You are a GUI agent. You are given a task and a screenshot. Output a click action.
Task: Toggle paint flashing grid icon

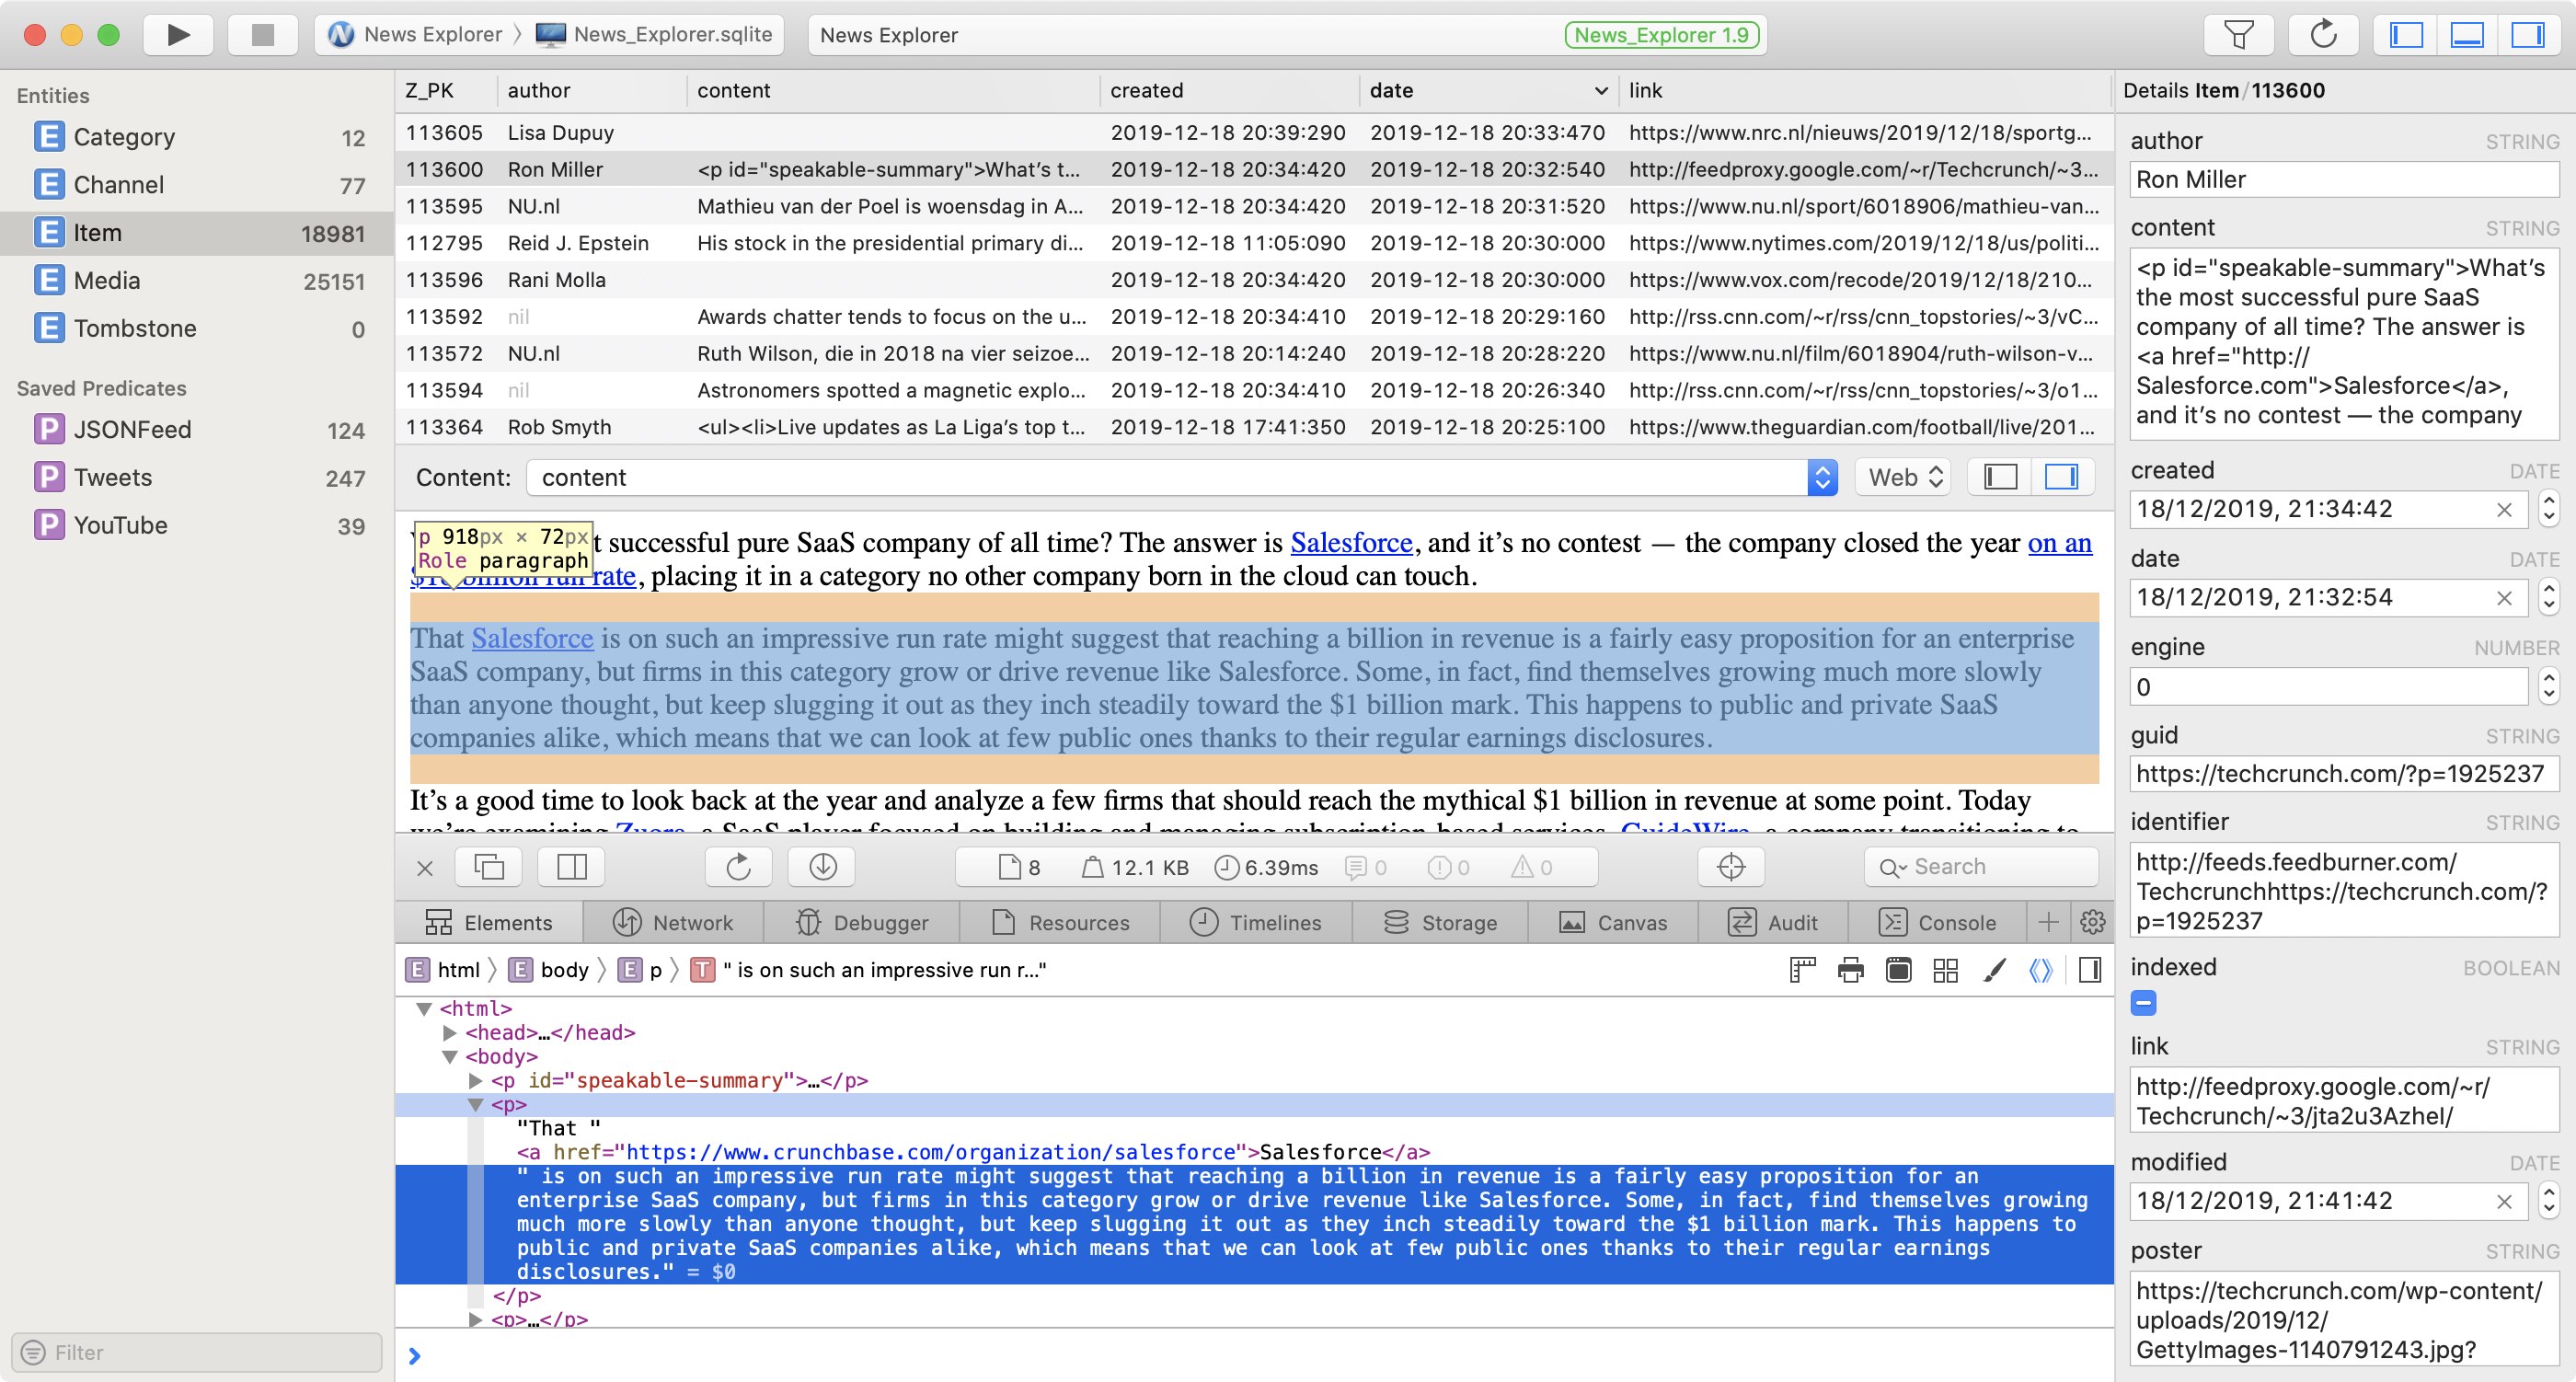(1946, 970)
